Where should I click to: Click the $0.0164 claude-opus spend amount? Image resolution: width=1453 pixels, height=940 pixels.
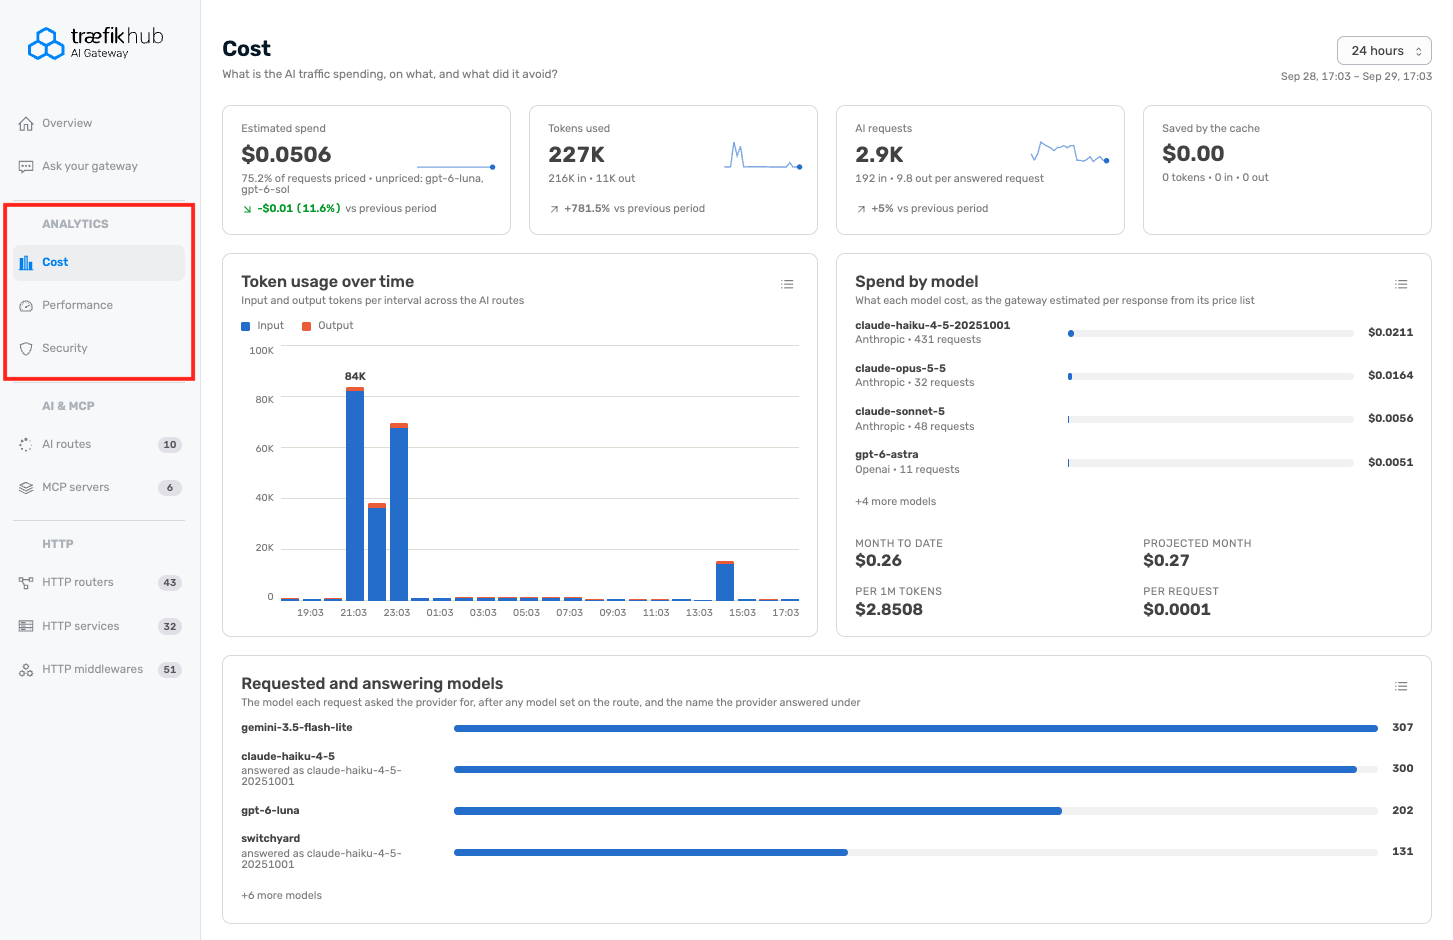(x=1391, y=376)
